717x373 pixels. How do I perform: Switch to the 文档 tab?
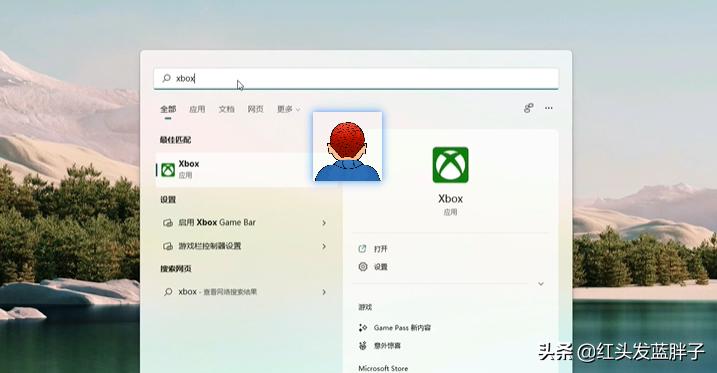click(226, 109)
